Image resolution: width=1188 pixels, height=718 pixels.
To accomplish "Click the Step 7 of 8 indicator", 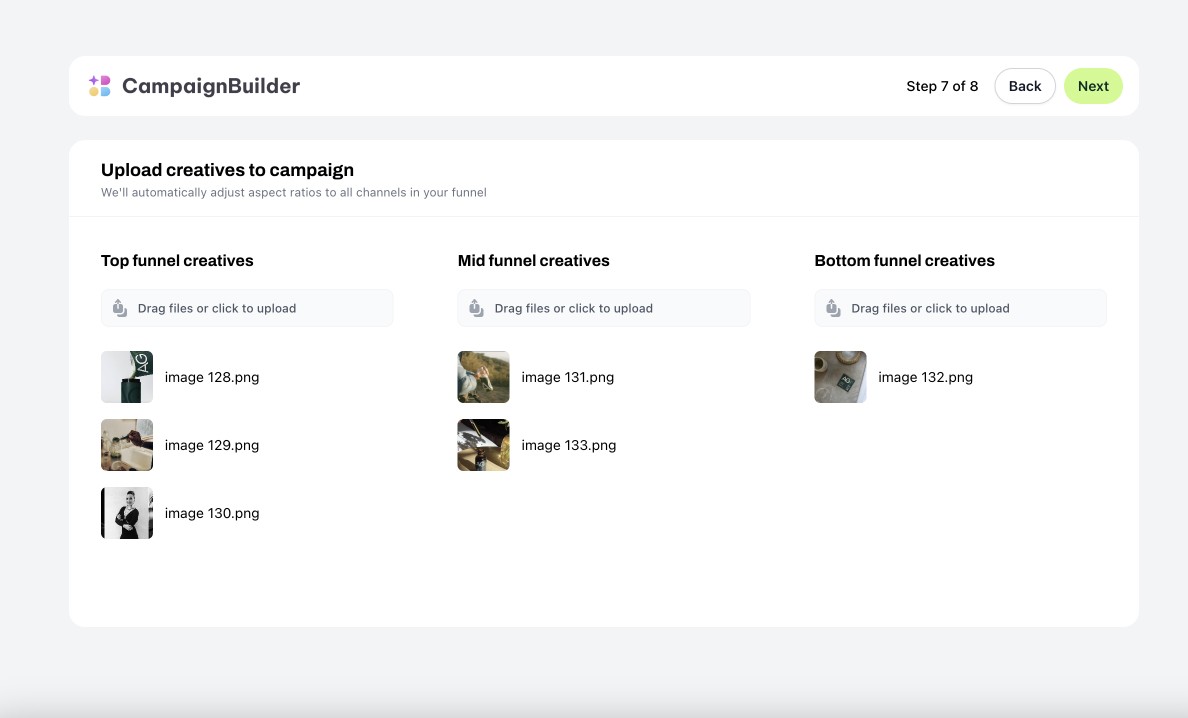I will [942, 86].
